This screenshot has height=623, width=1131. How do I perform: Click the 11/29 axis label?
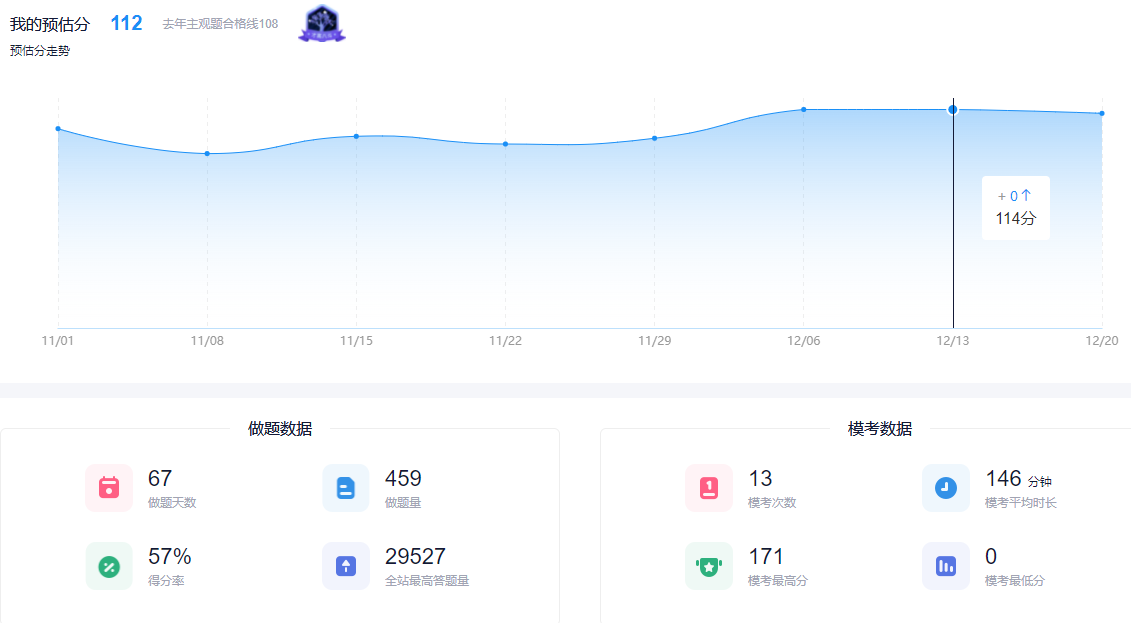(655, 340)
